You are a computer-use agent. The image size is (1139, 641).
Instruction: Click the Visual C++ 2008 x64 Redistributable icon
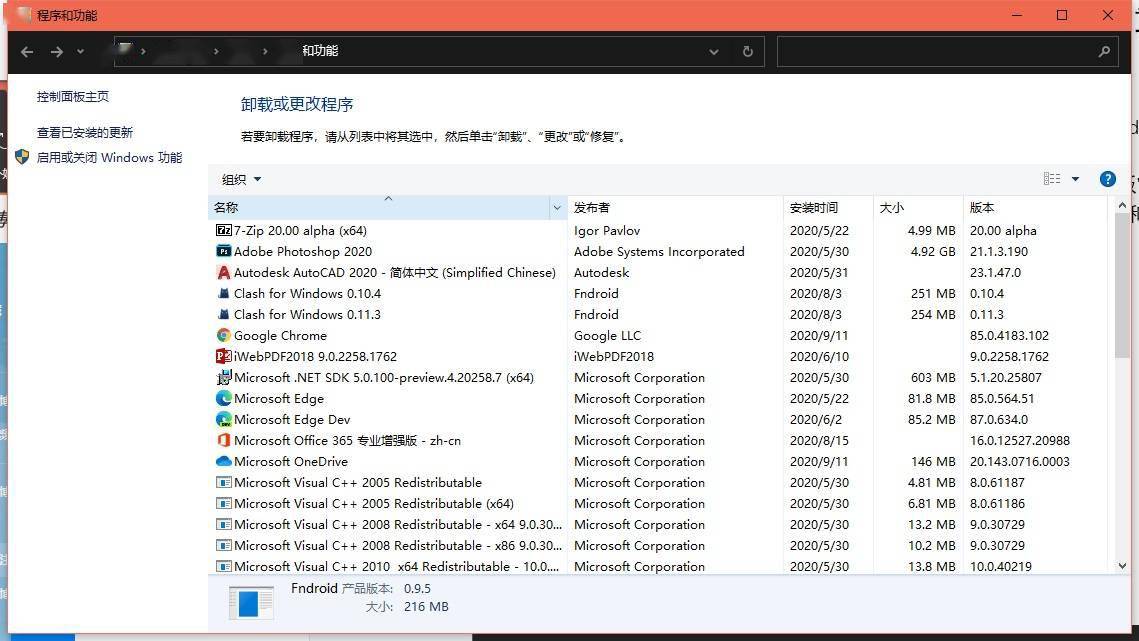[x=224, y=525]
